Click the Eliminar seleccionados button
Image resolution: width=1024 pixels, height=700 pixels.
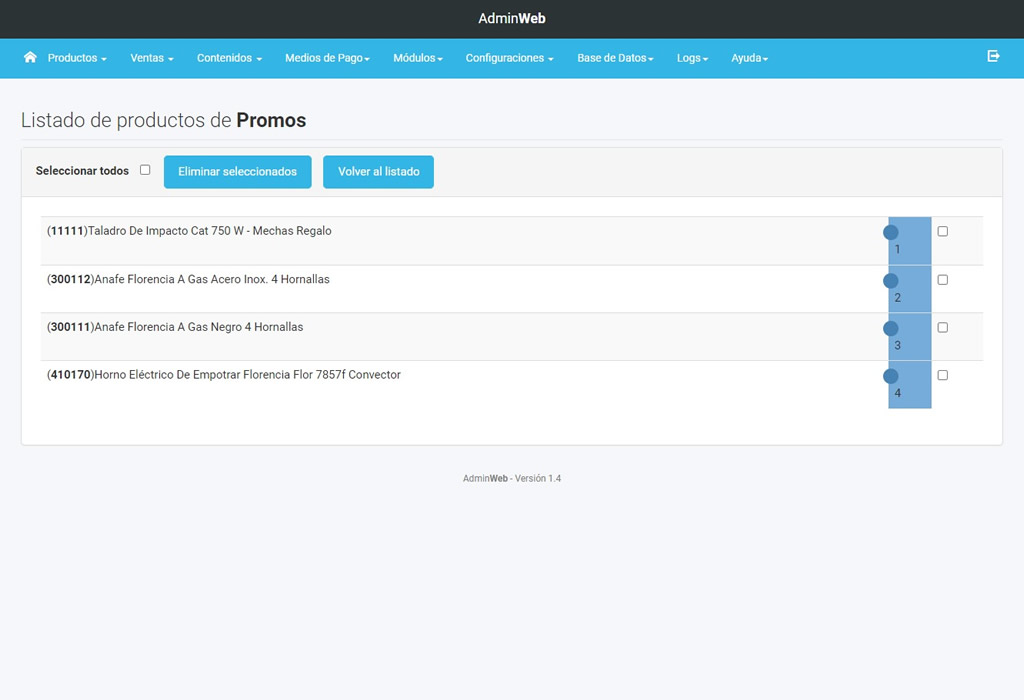(237, 172)
